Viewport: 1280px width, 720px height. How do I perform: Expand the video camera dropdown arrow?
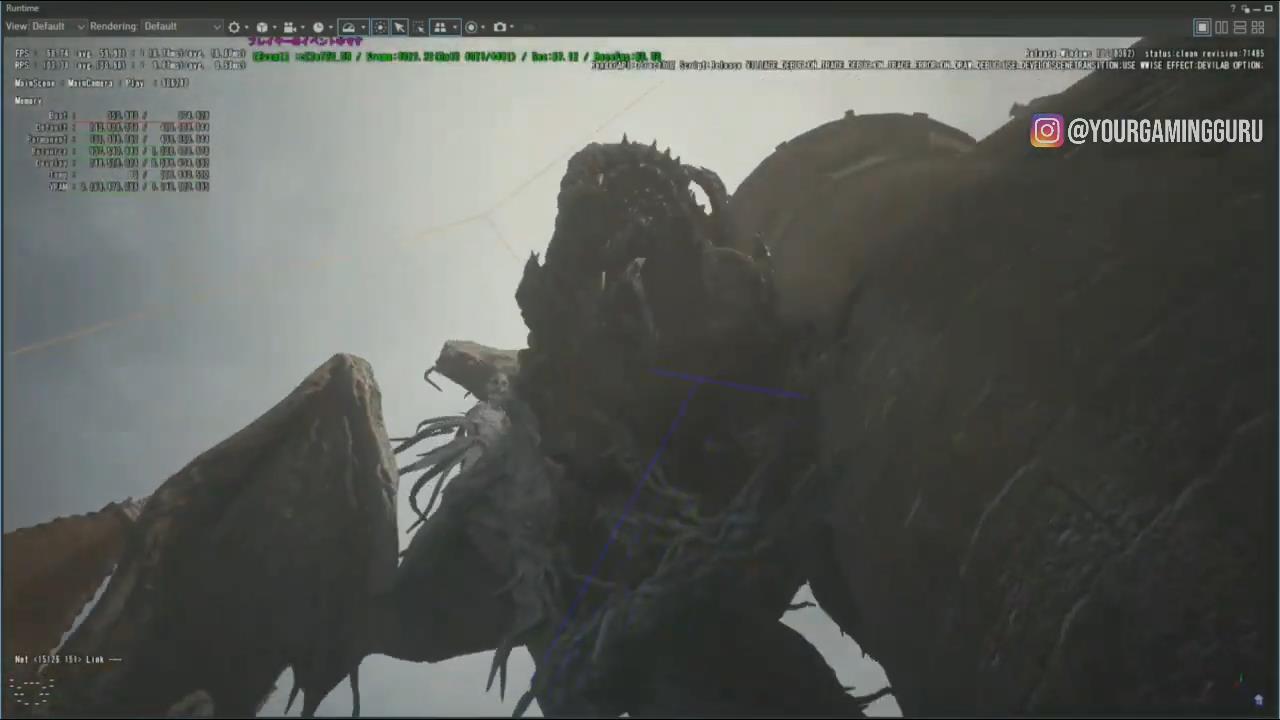pos(302,27)
